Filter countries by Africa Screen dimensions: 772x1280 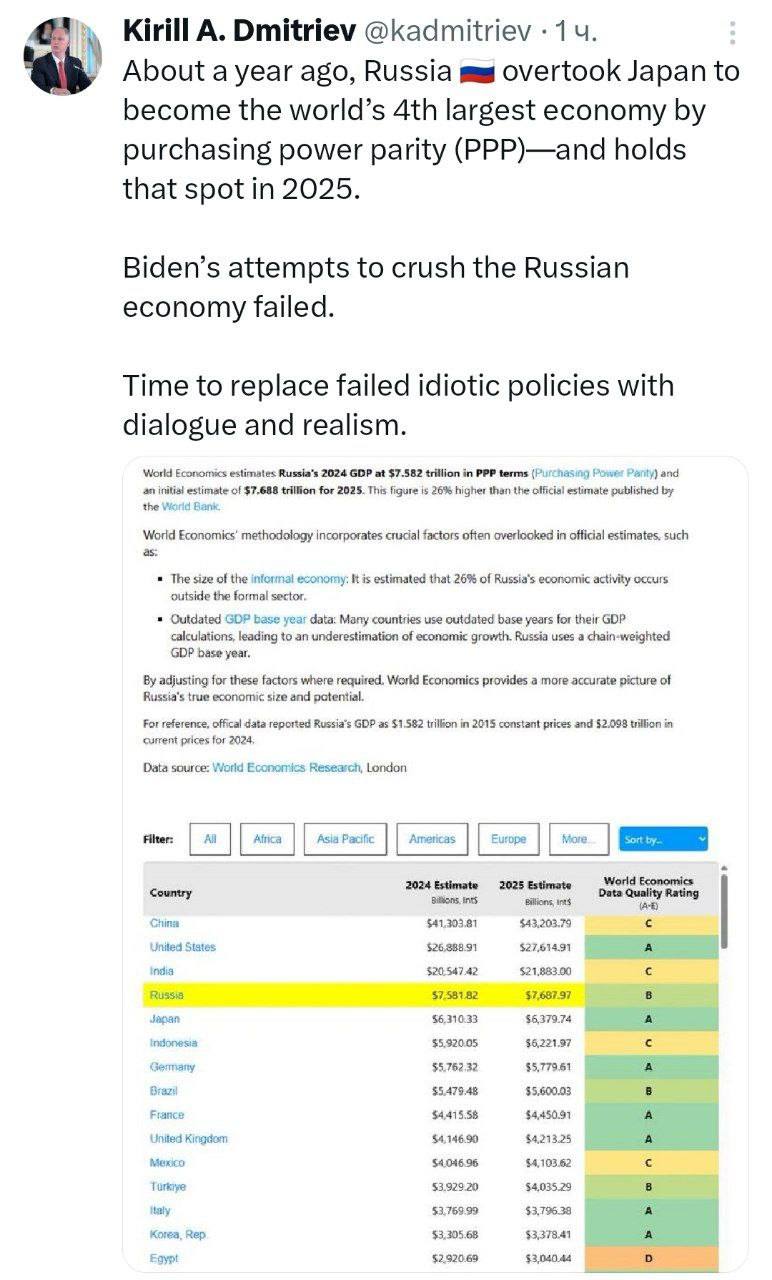pyautogui.click(x=267, y=840)
